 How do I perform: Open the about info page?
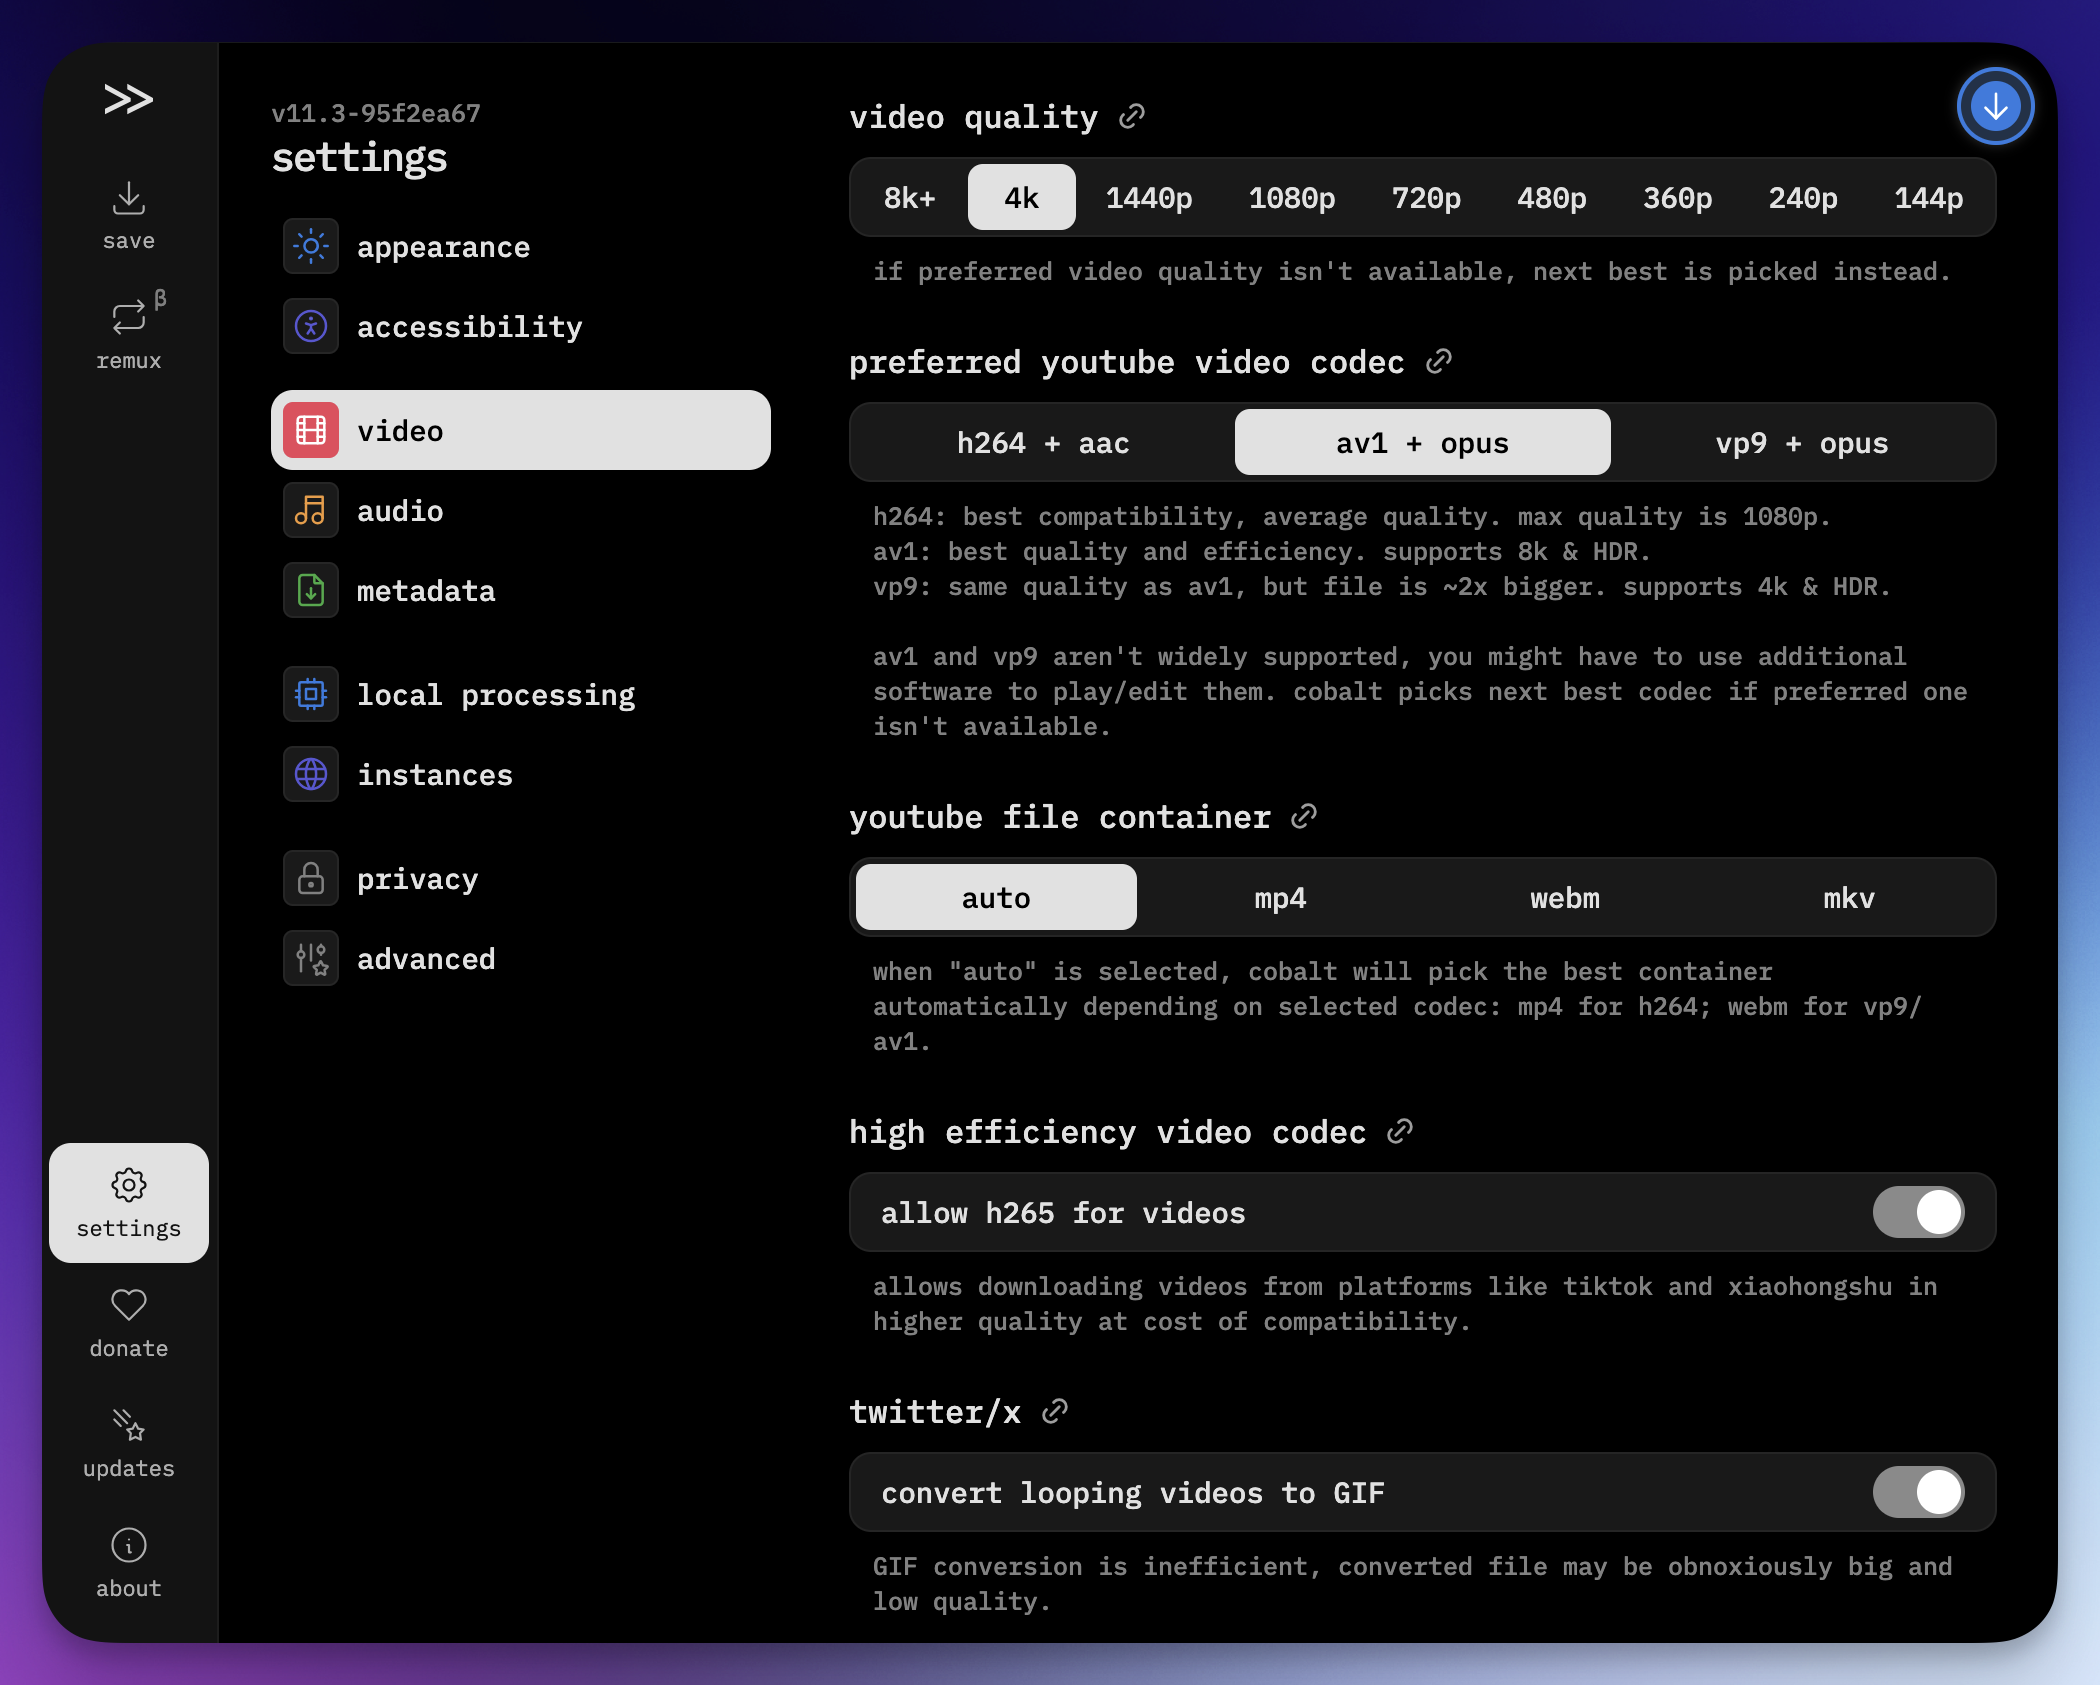[x=128, y=1563]
